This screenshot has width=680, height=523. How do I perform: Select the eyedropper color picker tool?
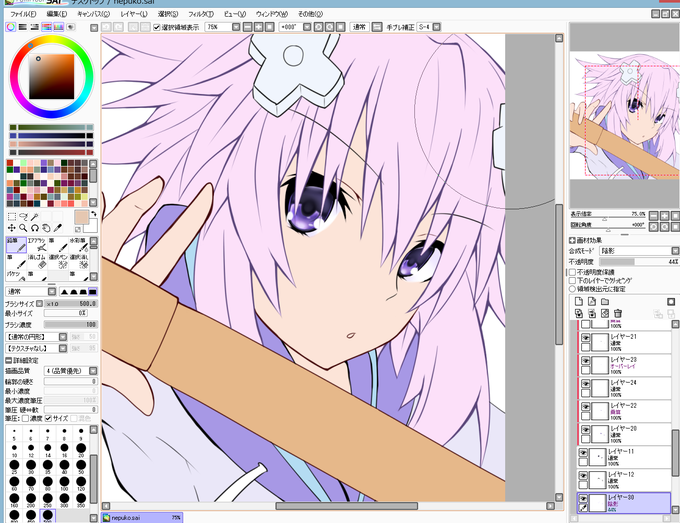click(x=57, y=228)
